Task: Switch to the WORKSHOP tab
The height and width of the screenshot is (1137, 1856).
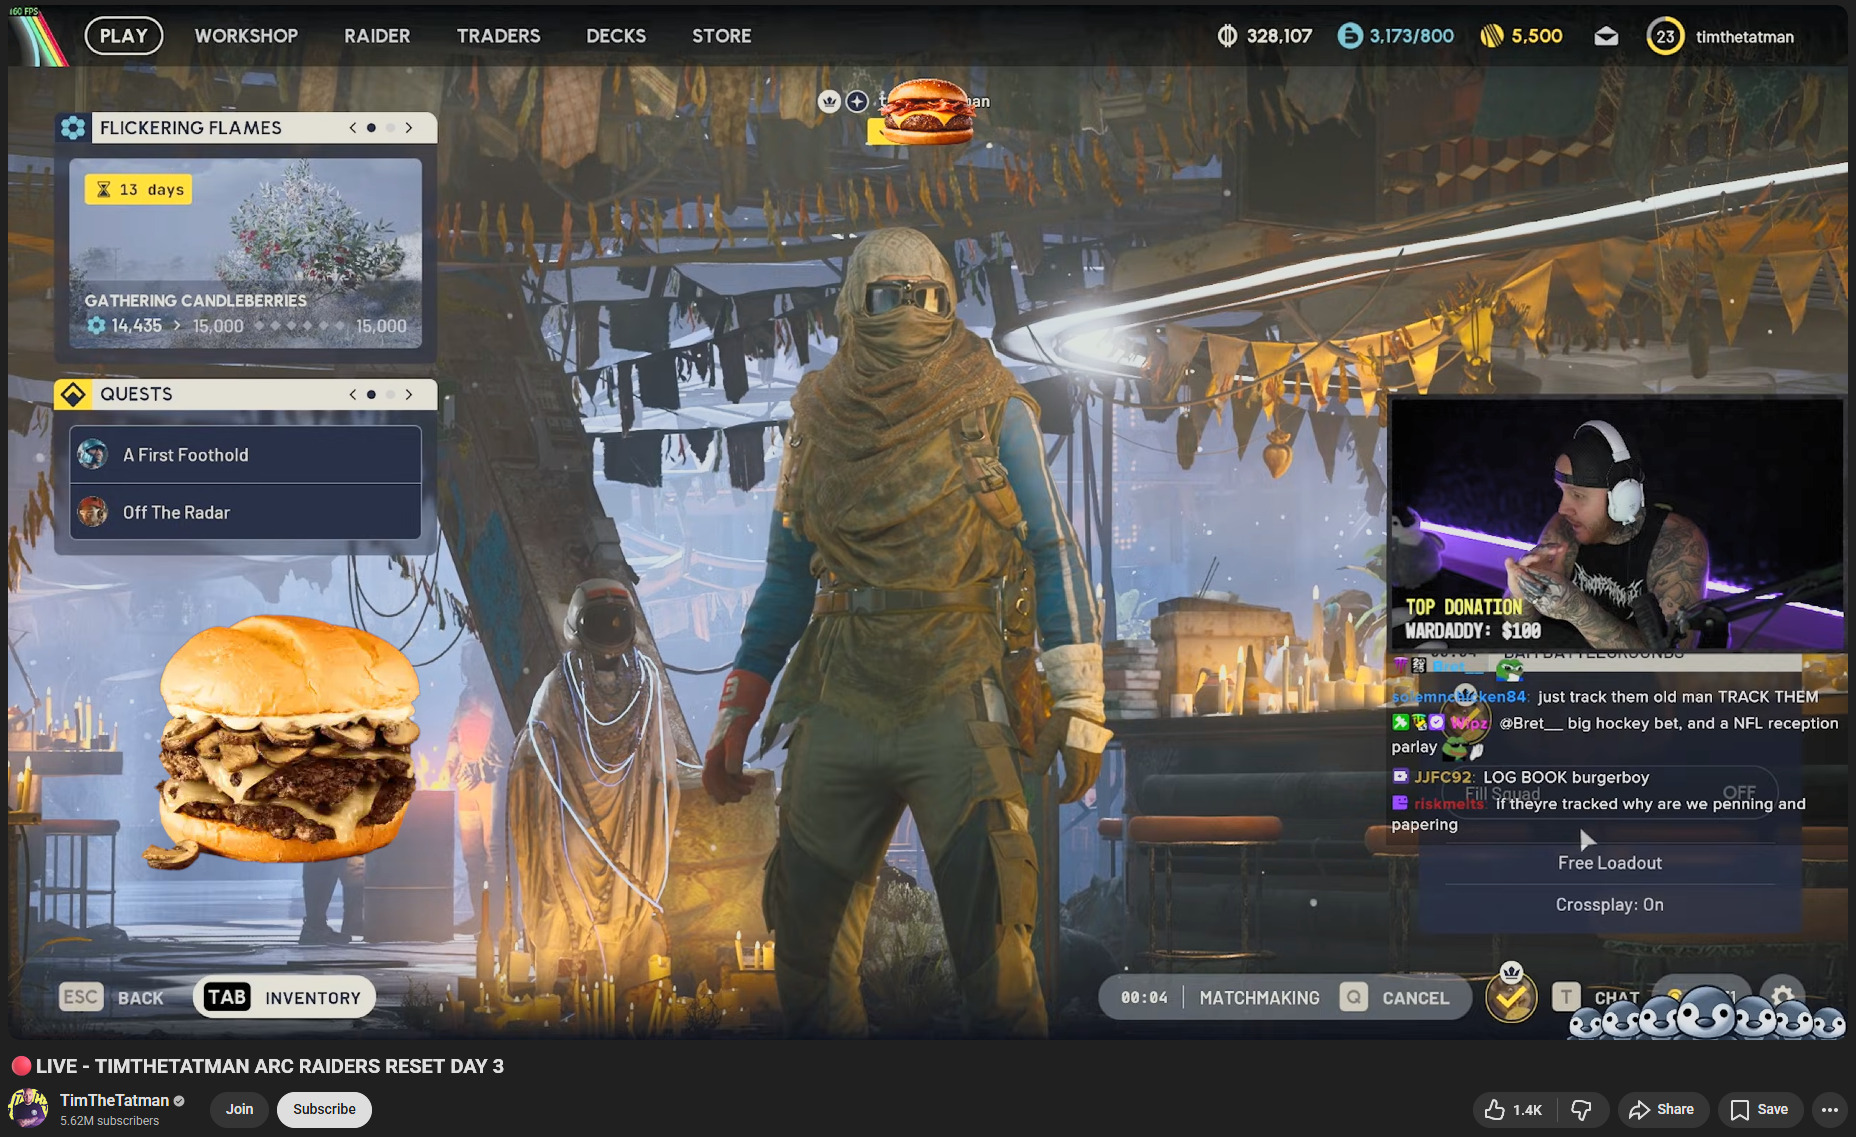Action: (246, 36)
